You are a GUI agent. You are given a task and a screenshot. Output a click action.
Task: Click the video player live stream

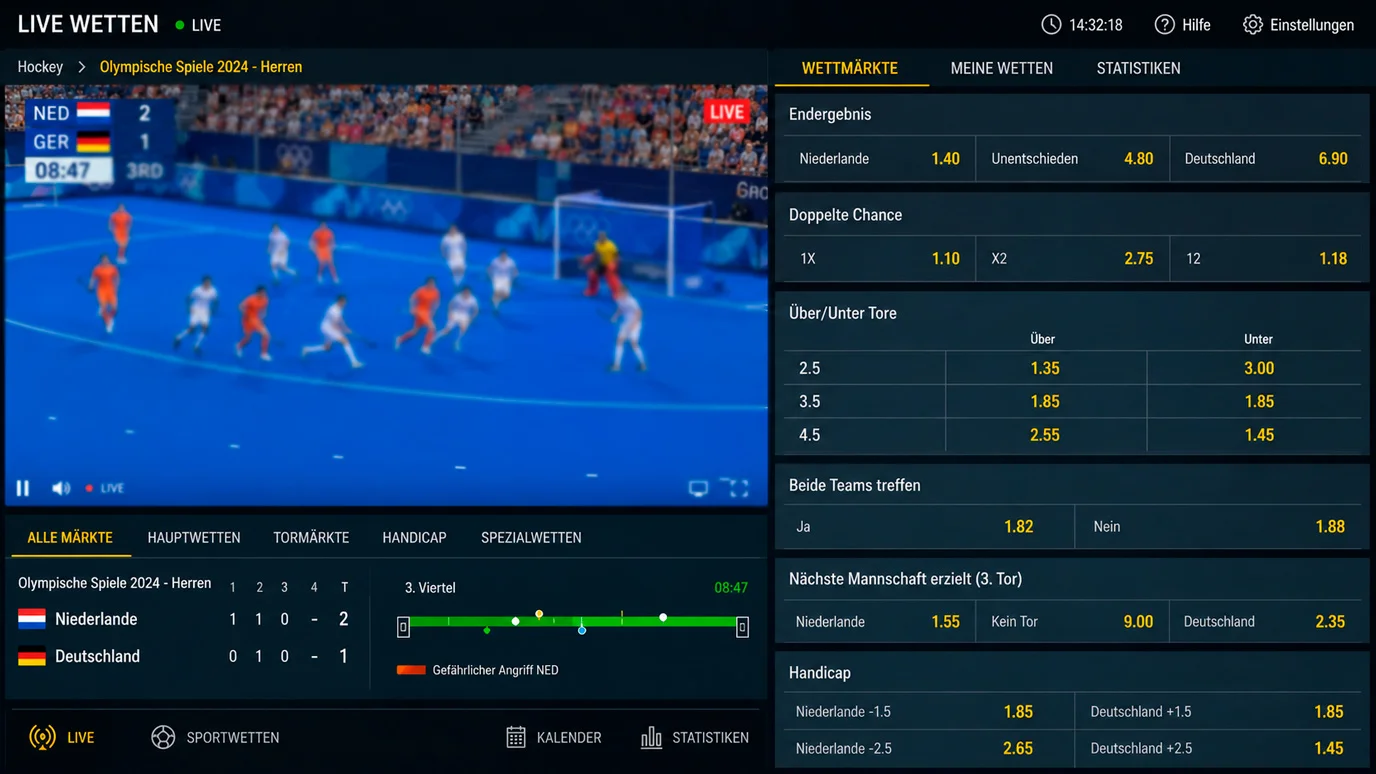click(386, 295)
